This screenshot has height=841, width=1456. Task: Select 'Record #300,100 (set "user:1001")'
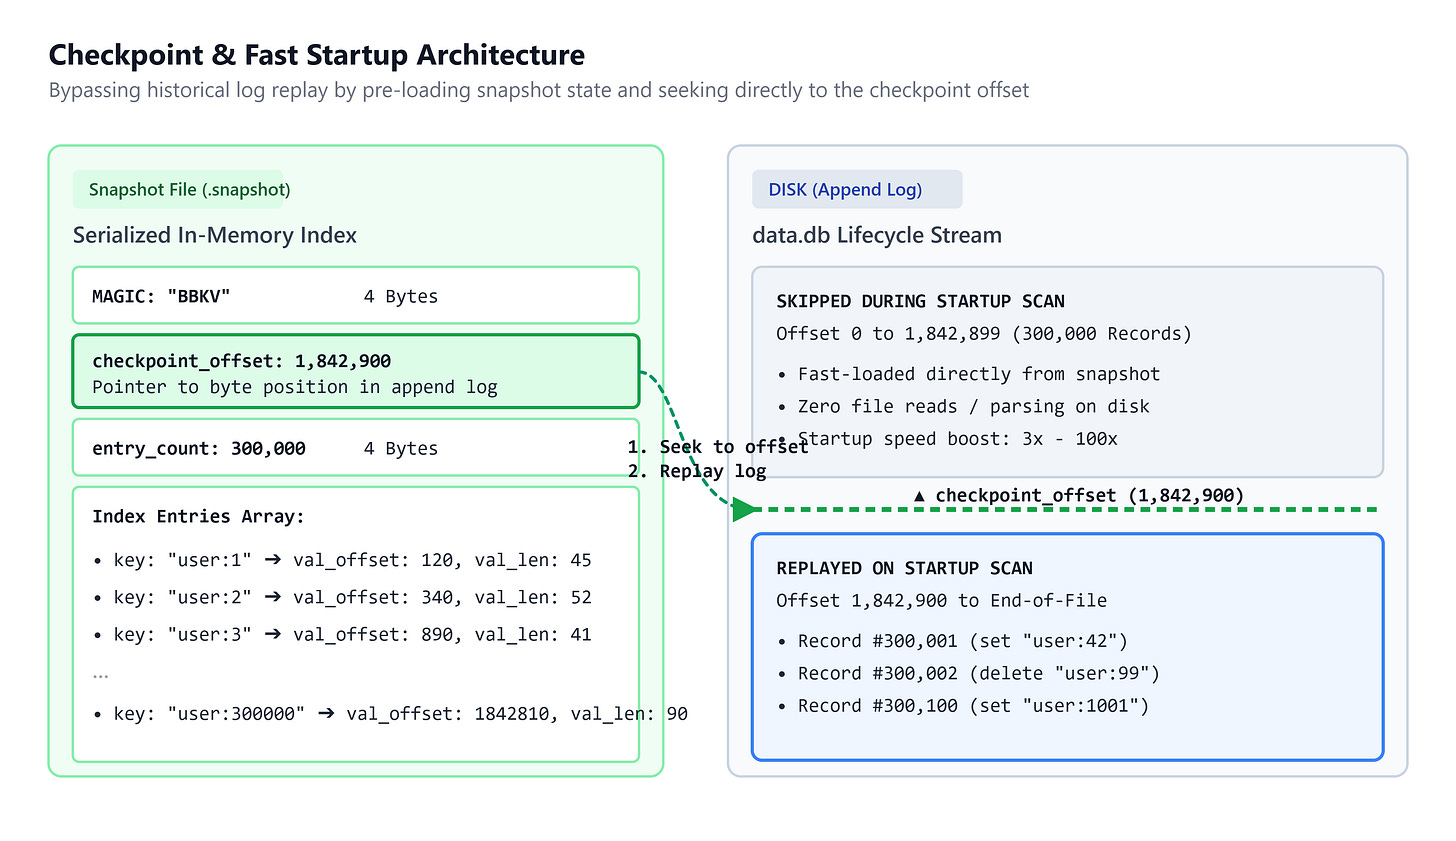click(964, 706)
